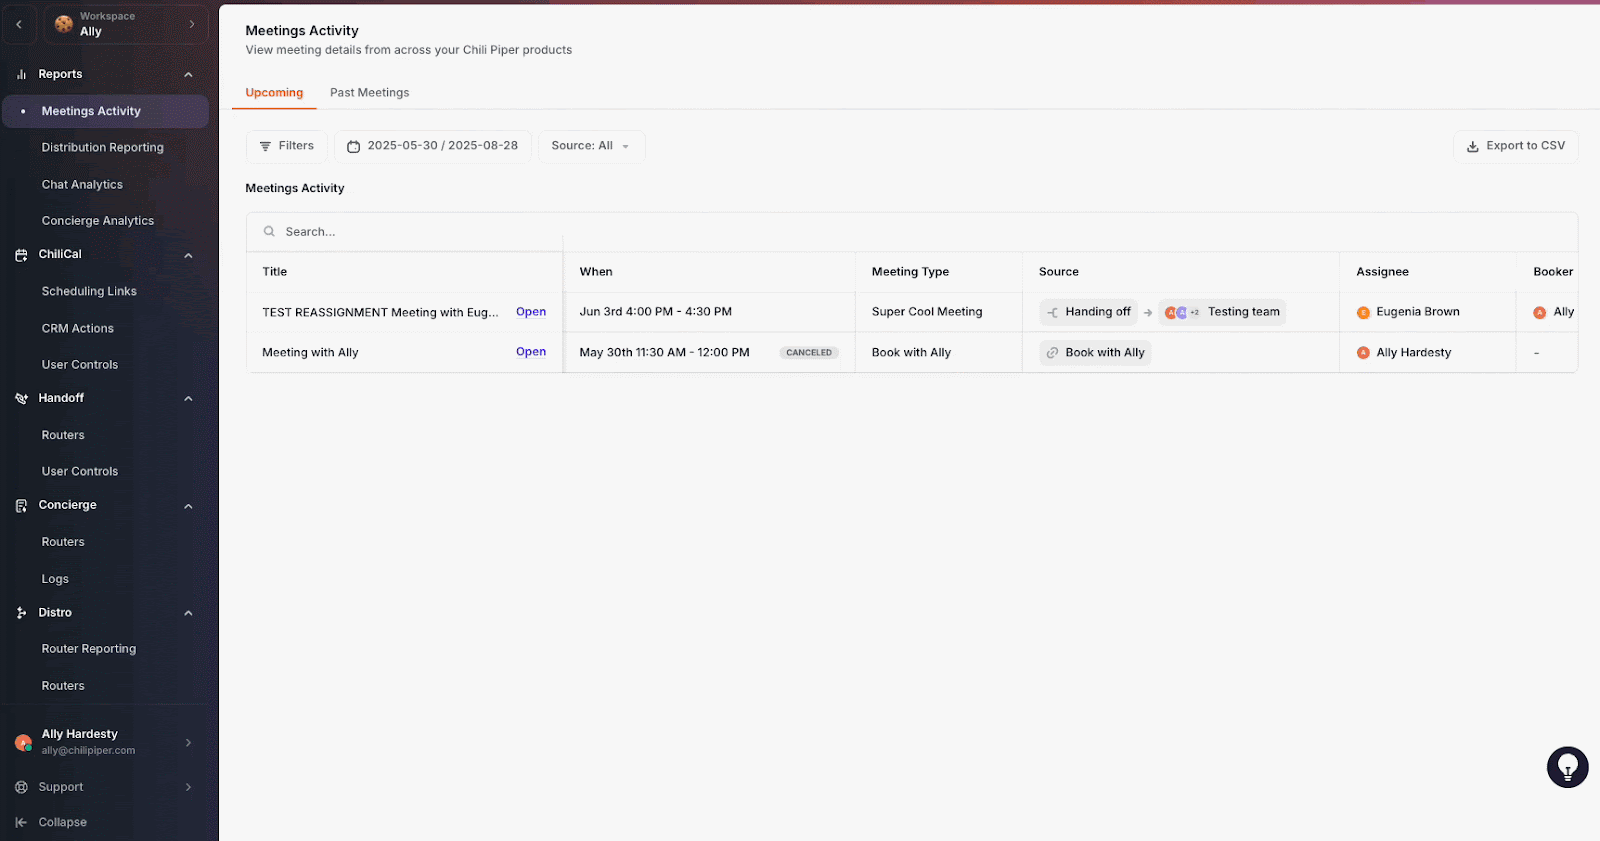Collapse the ChiliCal section chevron
1600x841 pixels.
[188, 256]
